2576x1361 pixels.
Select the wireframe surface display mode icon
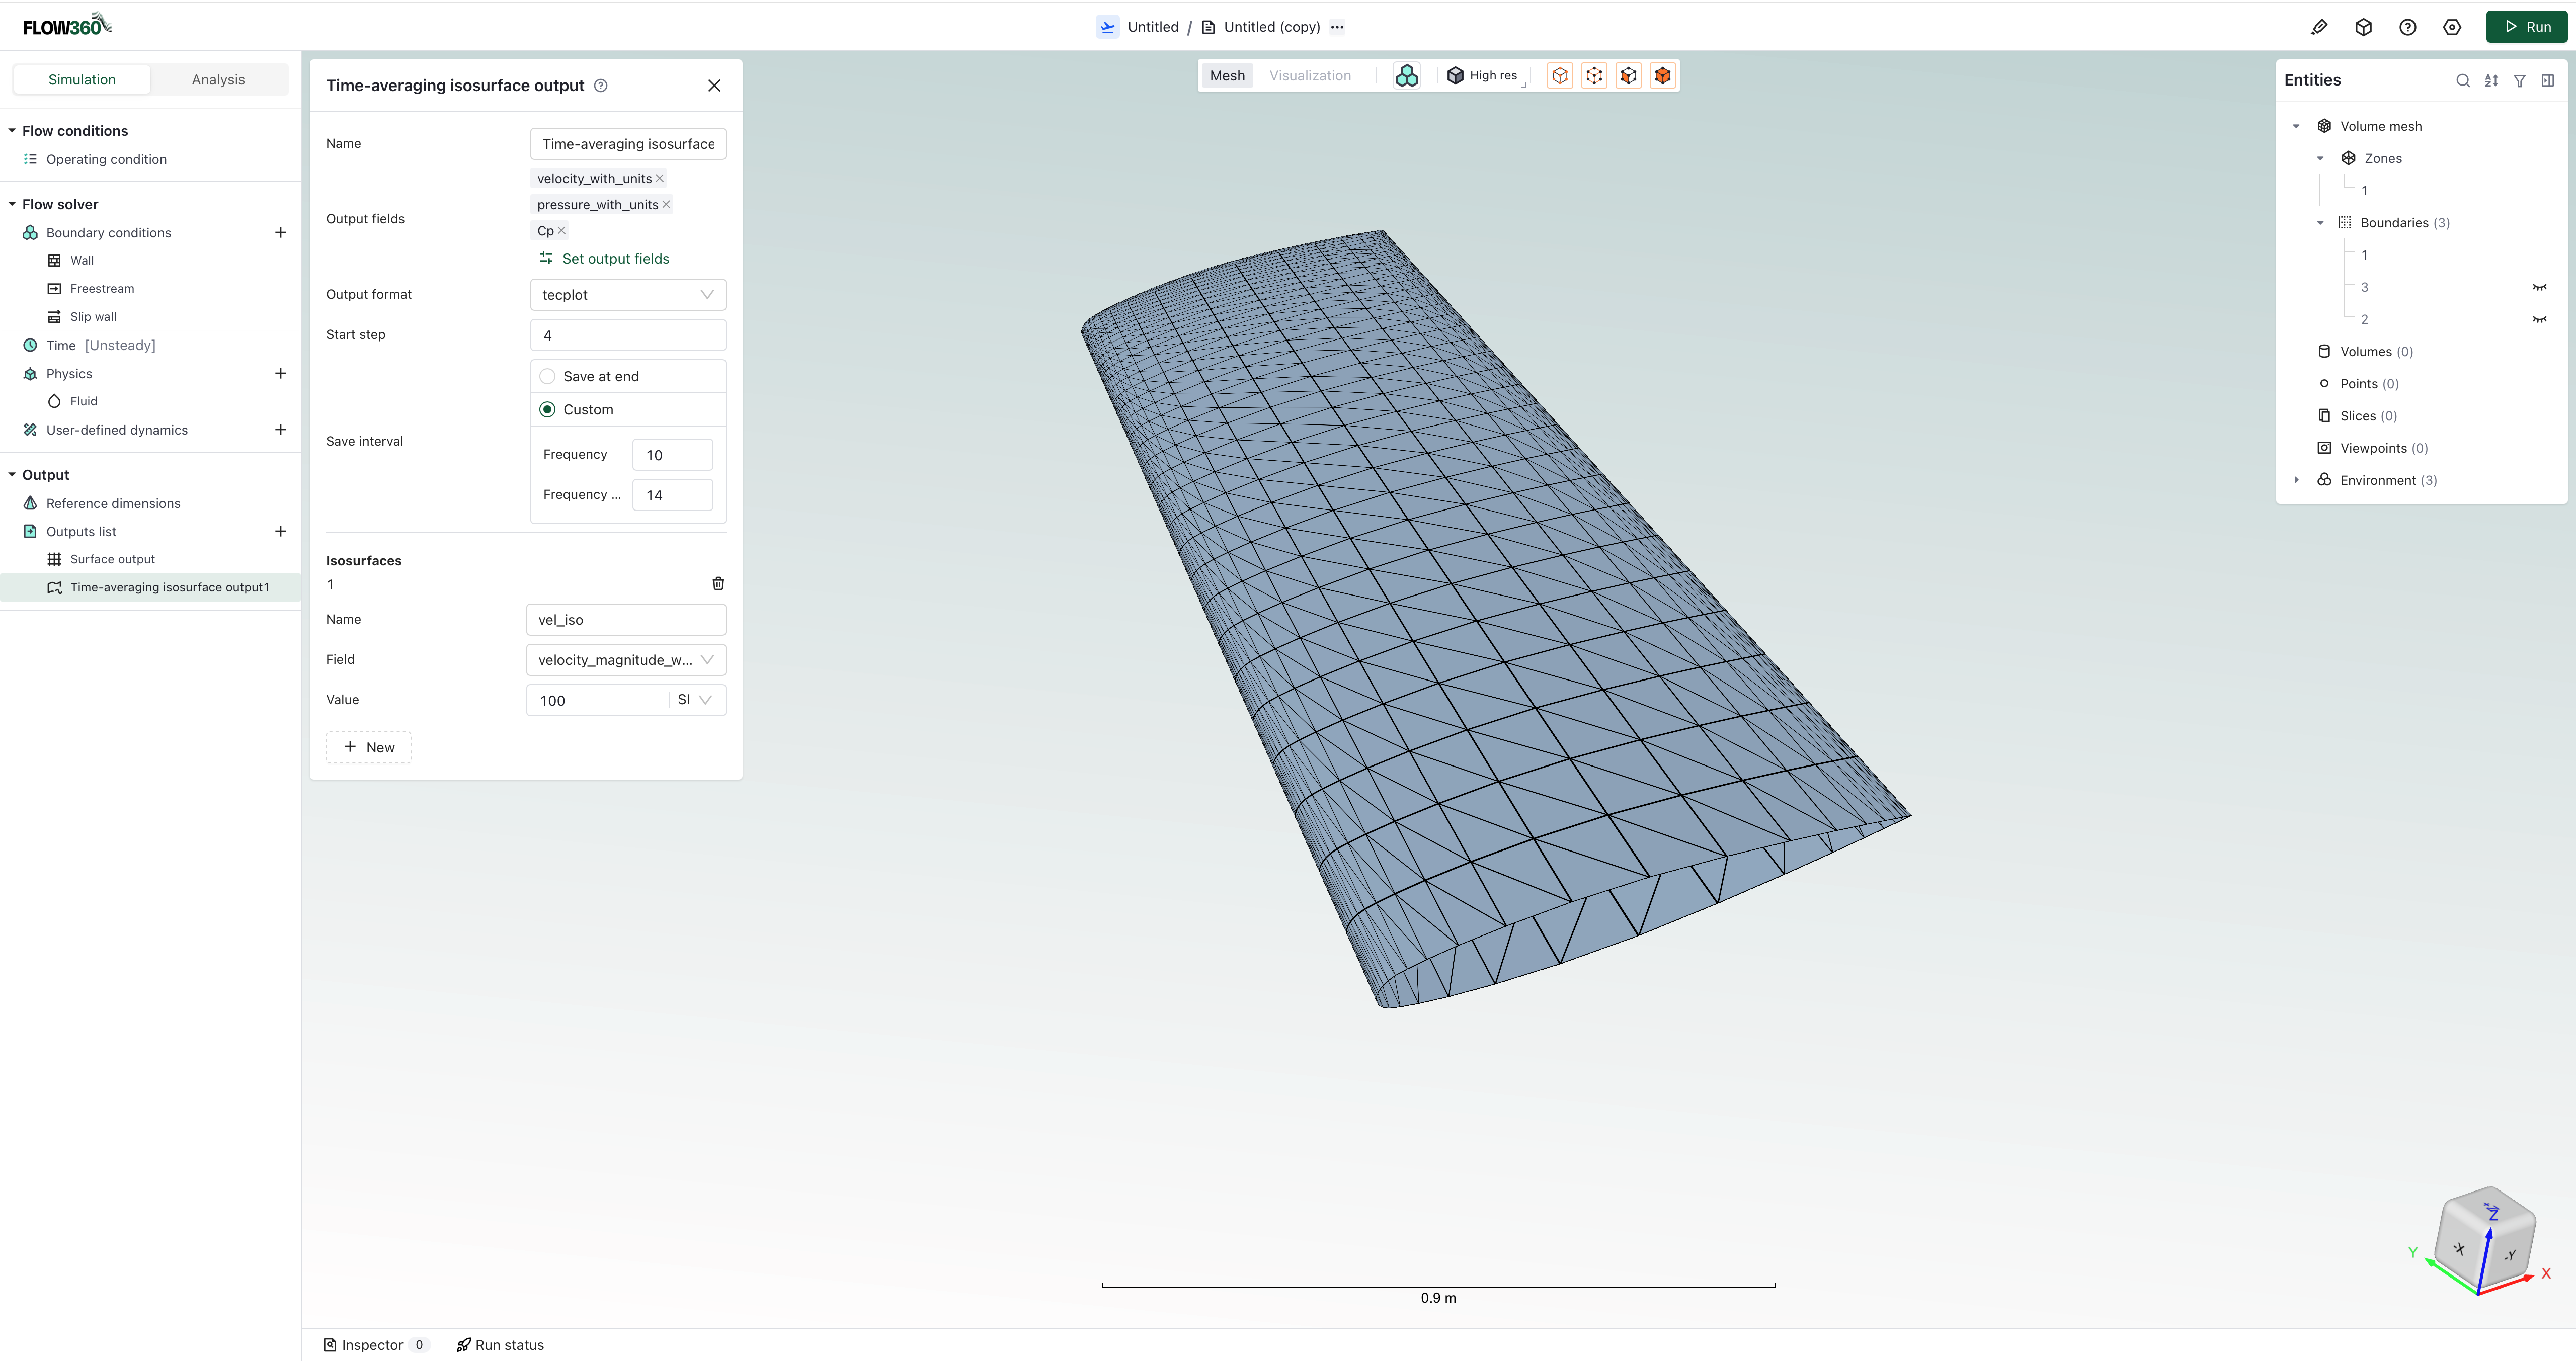point(1594,74)
